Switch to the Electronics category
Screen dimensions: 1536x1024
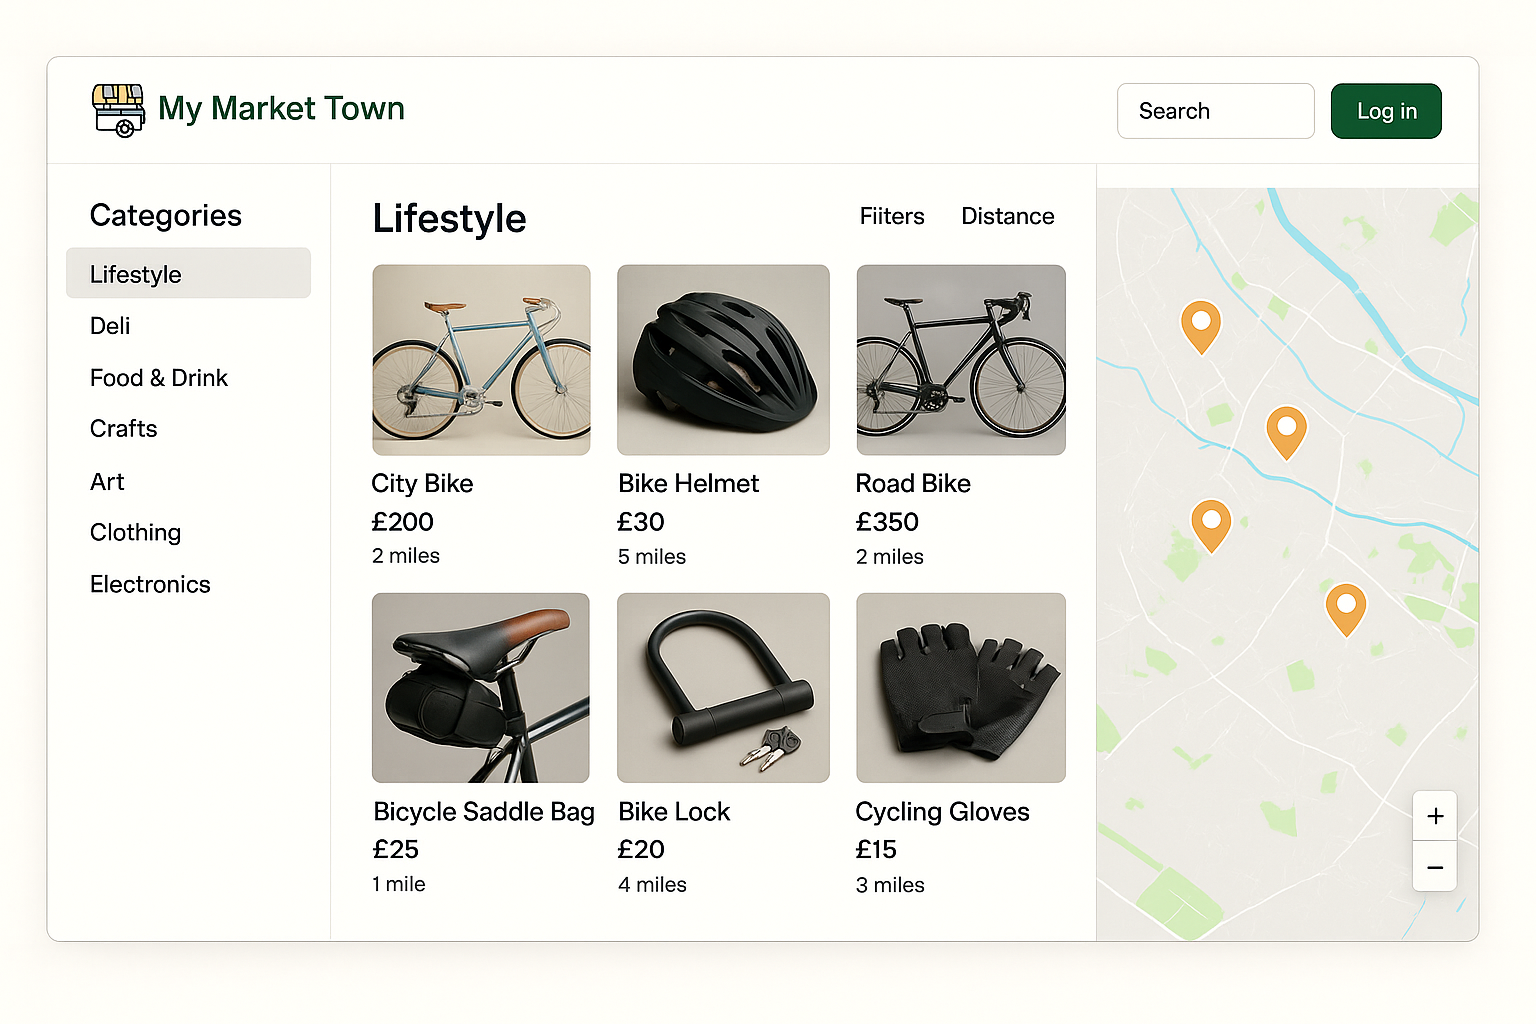tap(150, 584)
